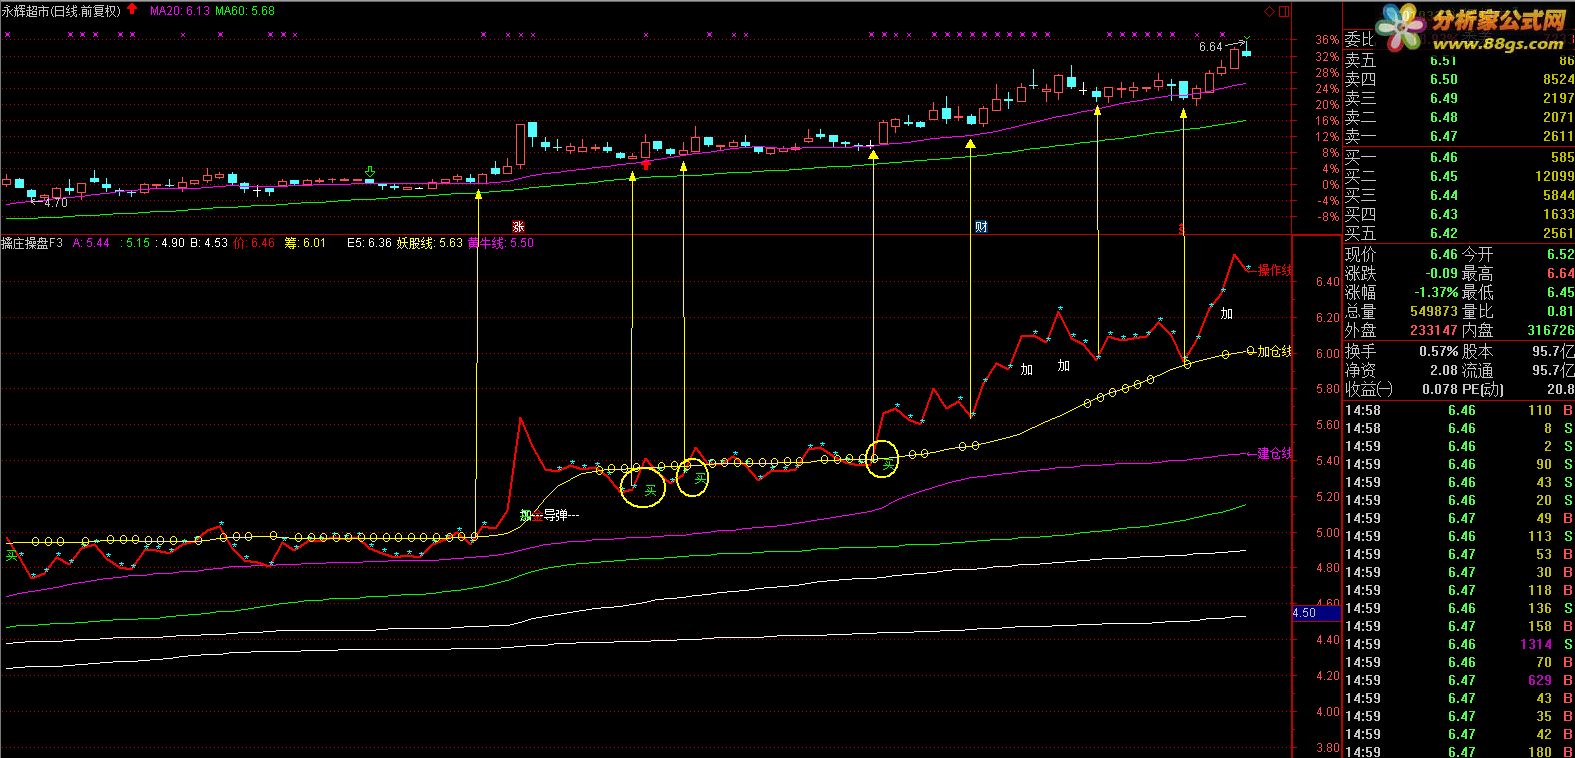
Task: Click the 6.64 high price label
Action: click(x=1210, y=47)
